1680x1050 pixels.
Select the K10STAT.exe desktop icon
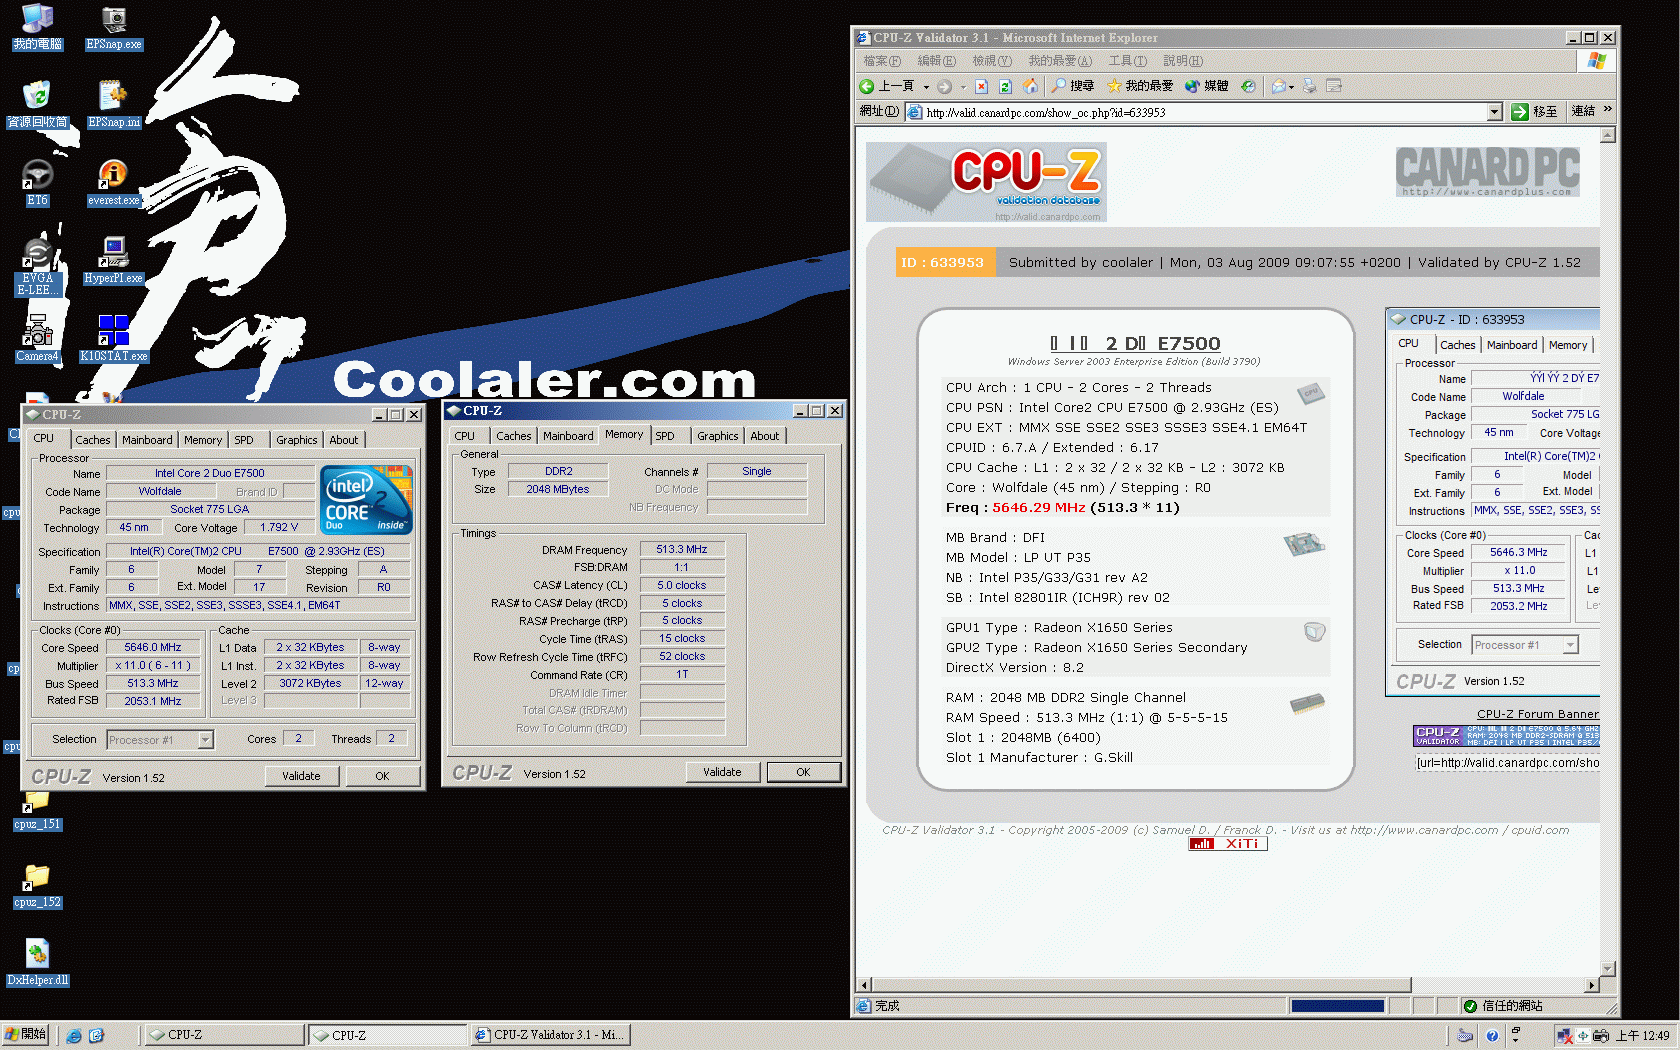tap(114, 339)
